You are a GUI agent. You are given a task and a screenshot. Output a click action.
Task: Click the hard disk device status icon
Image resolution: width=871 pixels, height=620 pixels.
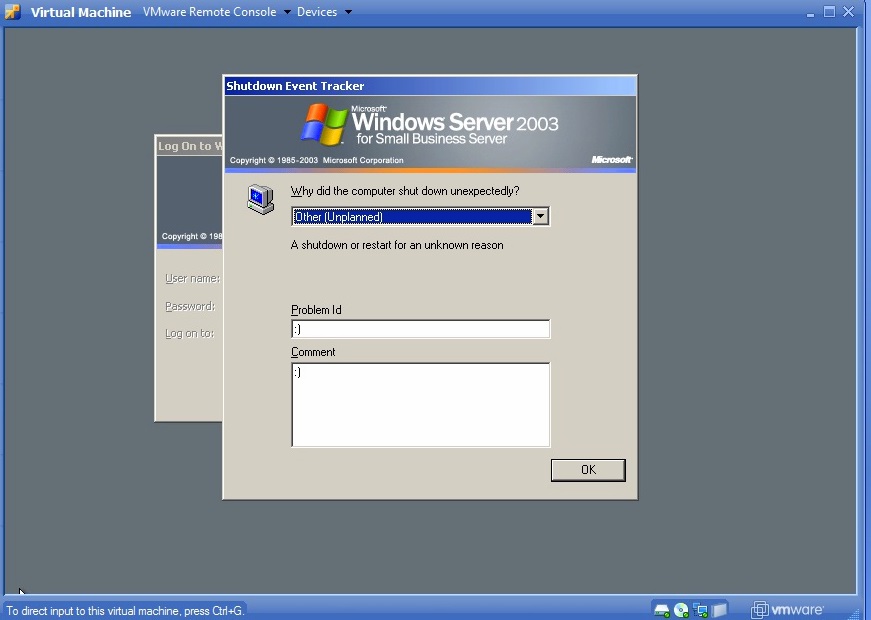click(x=662, y=611)
